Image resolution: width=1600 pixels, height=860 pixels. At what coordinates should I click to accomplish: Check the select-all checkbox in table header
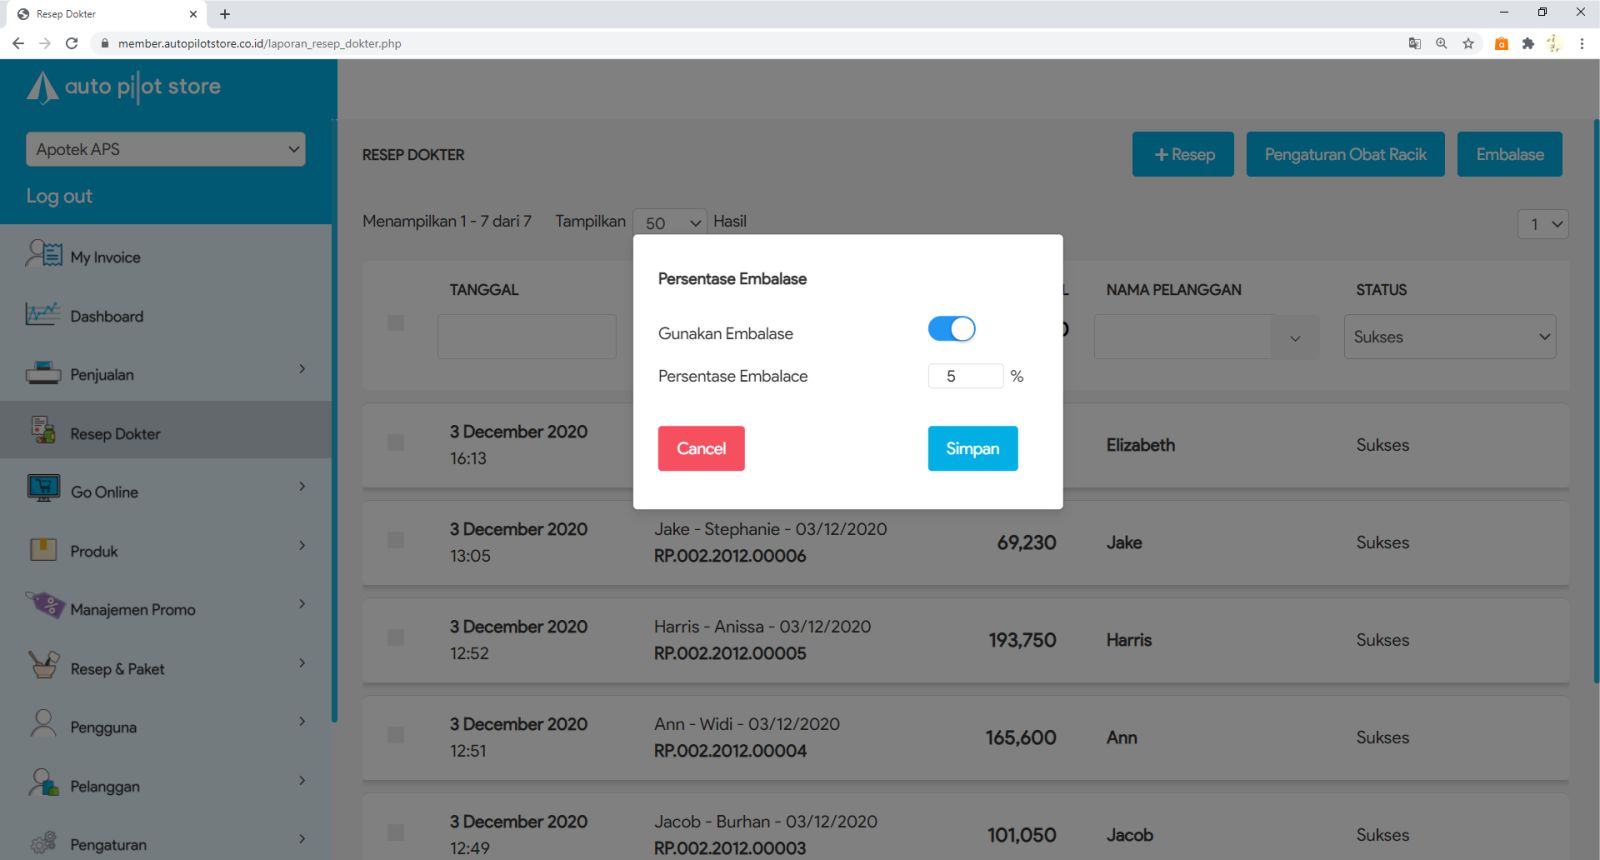(396, 323)
